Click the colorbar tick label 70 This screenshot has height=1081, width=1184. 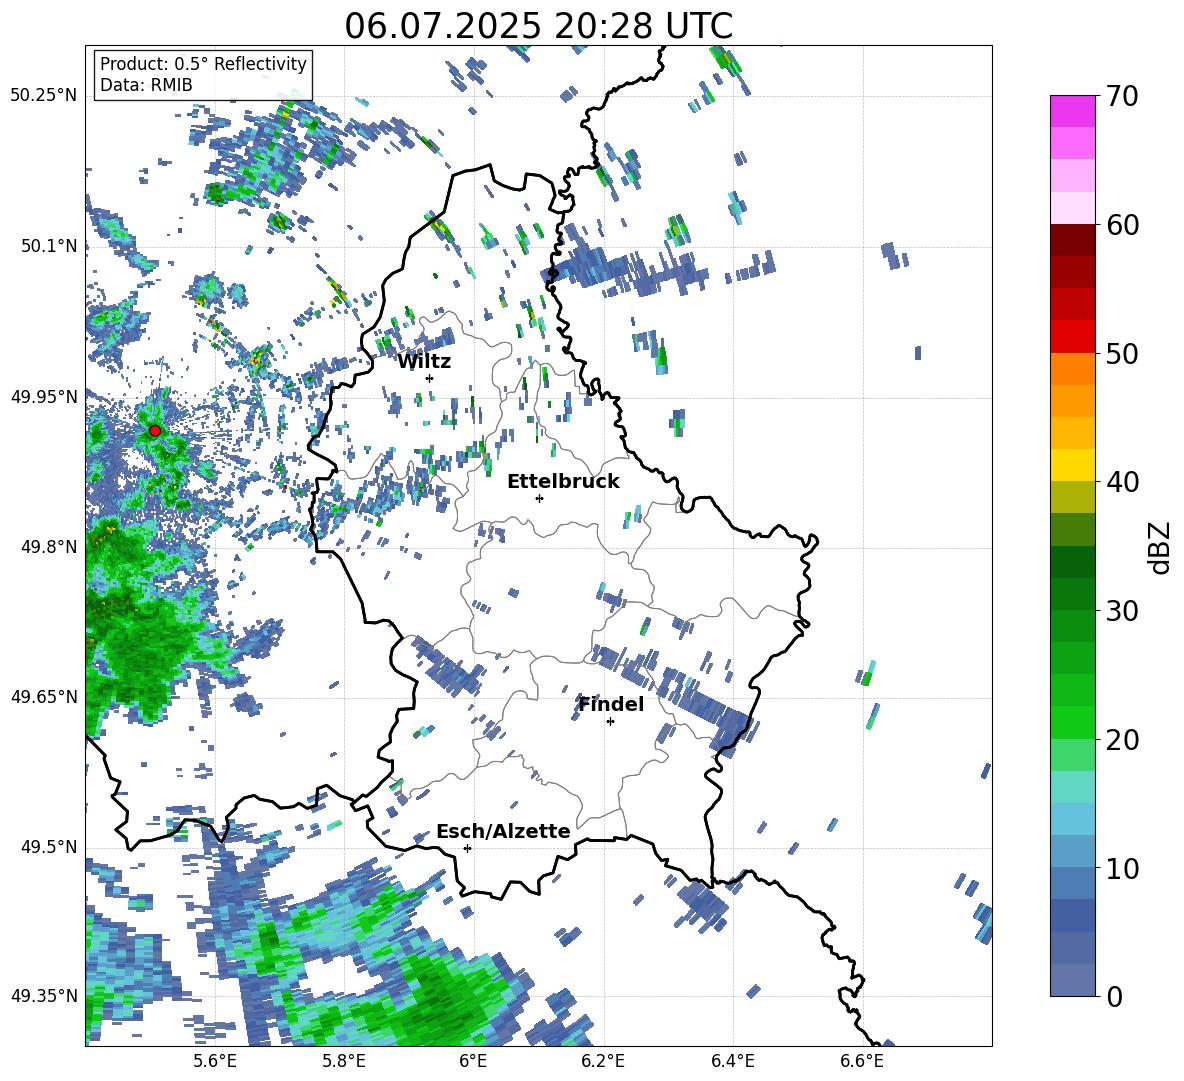(1122, 97)
